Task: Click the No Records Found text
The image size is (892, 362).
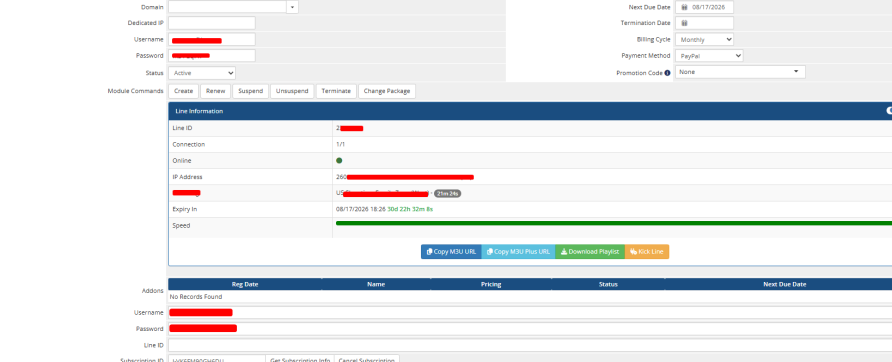Action: [196, 297]
